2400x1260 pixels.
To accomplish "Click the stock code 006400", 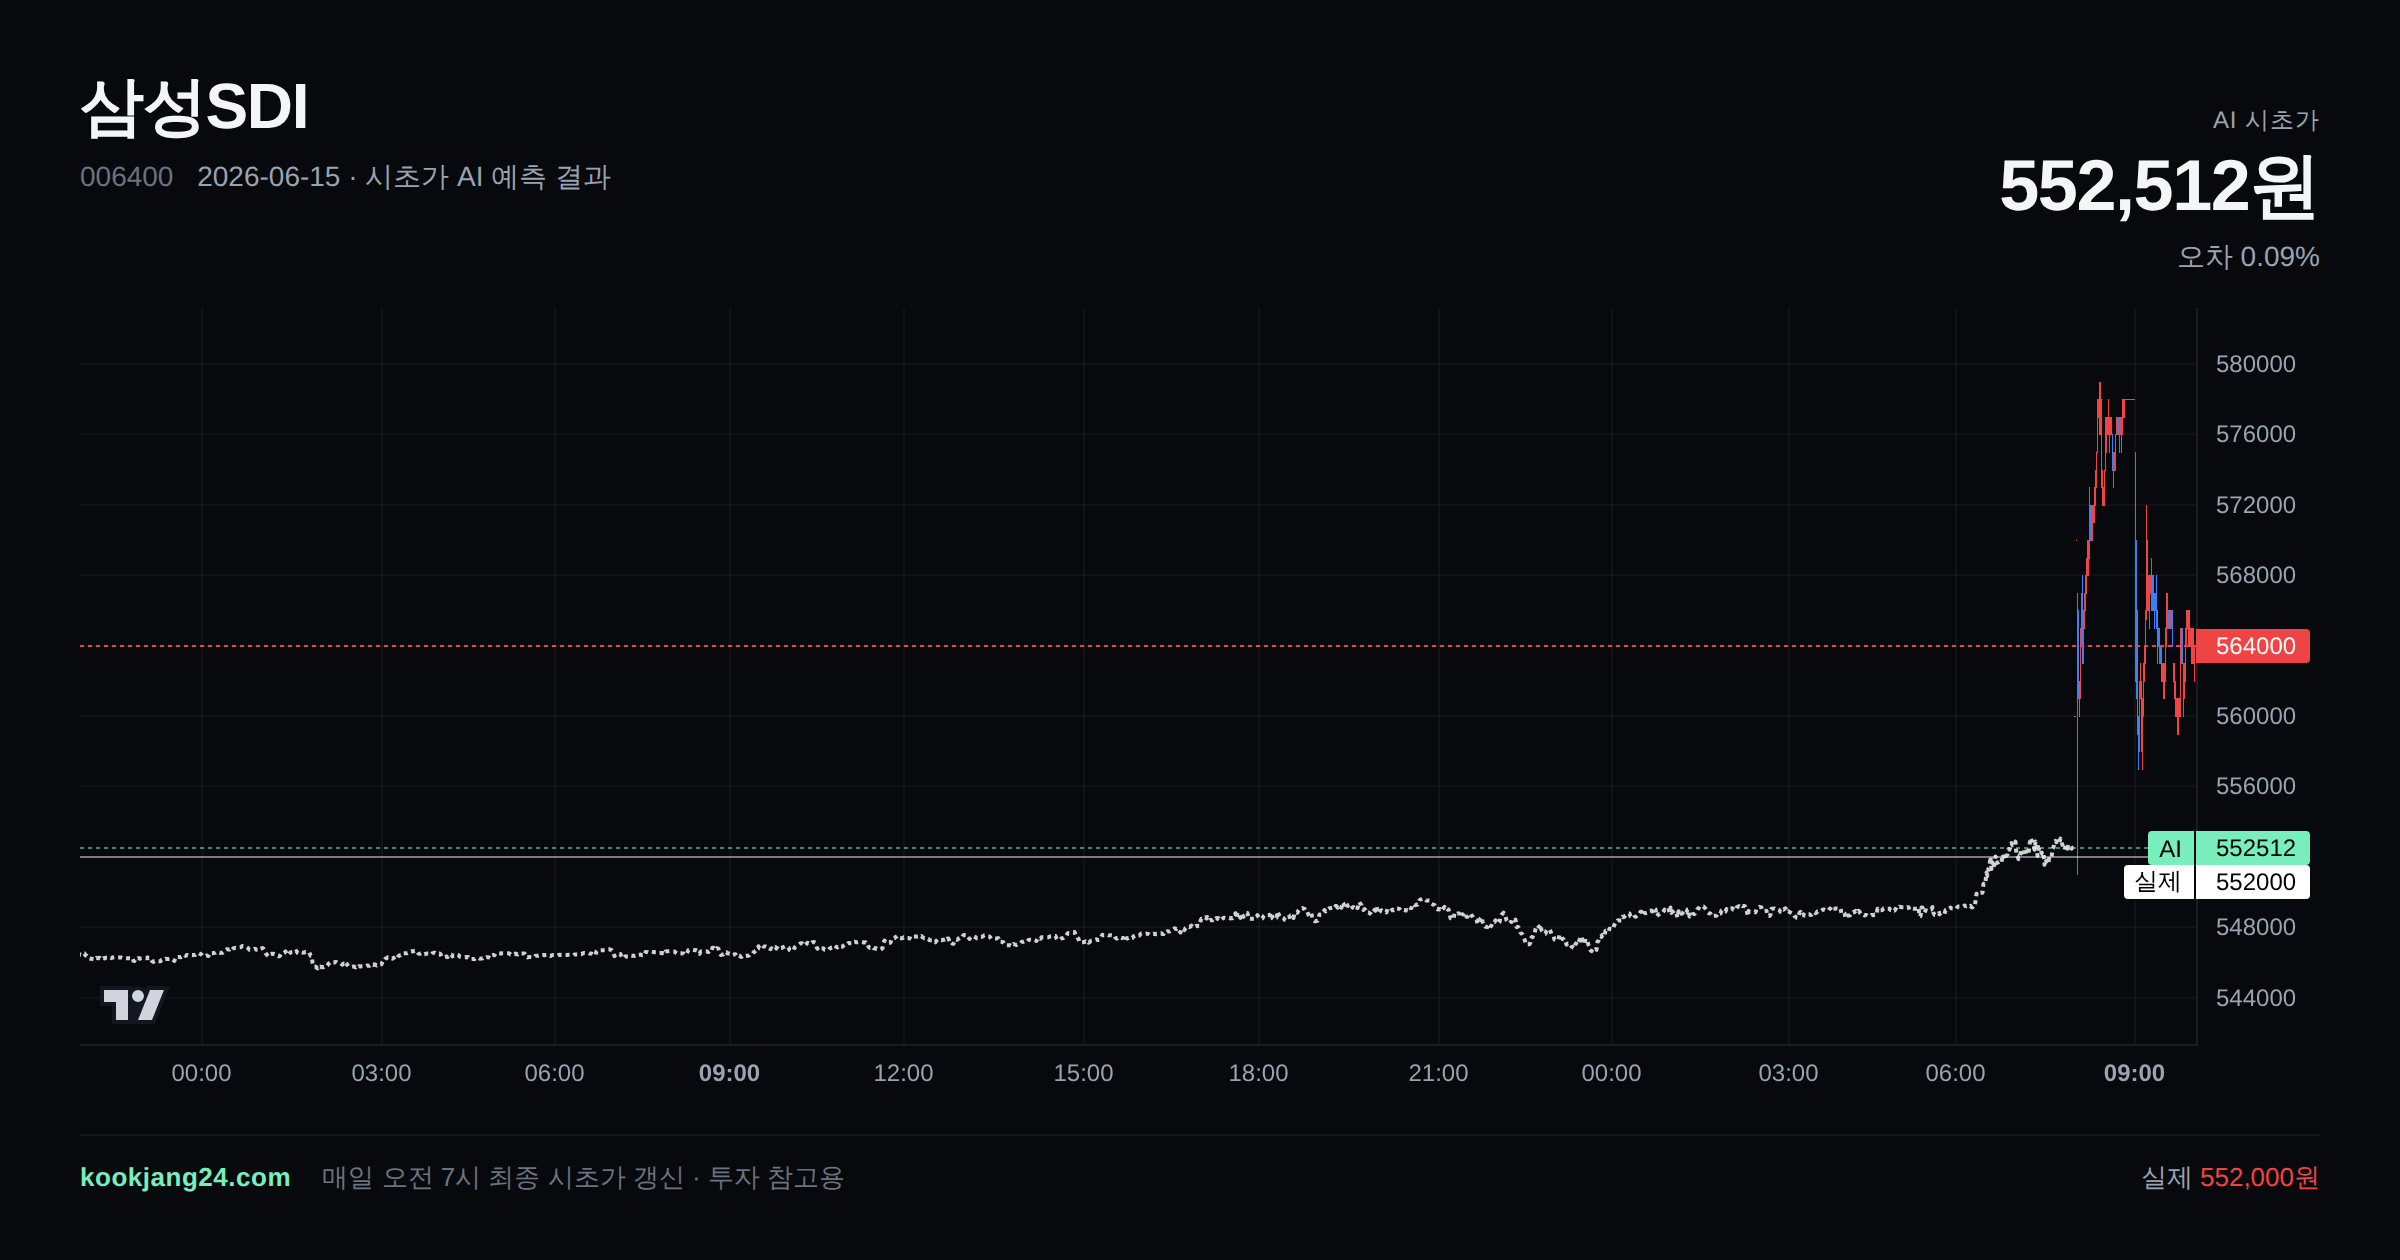I will [126, 177].
